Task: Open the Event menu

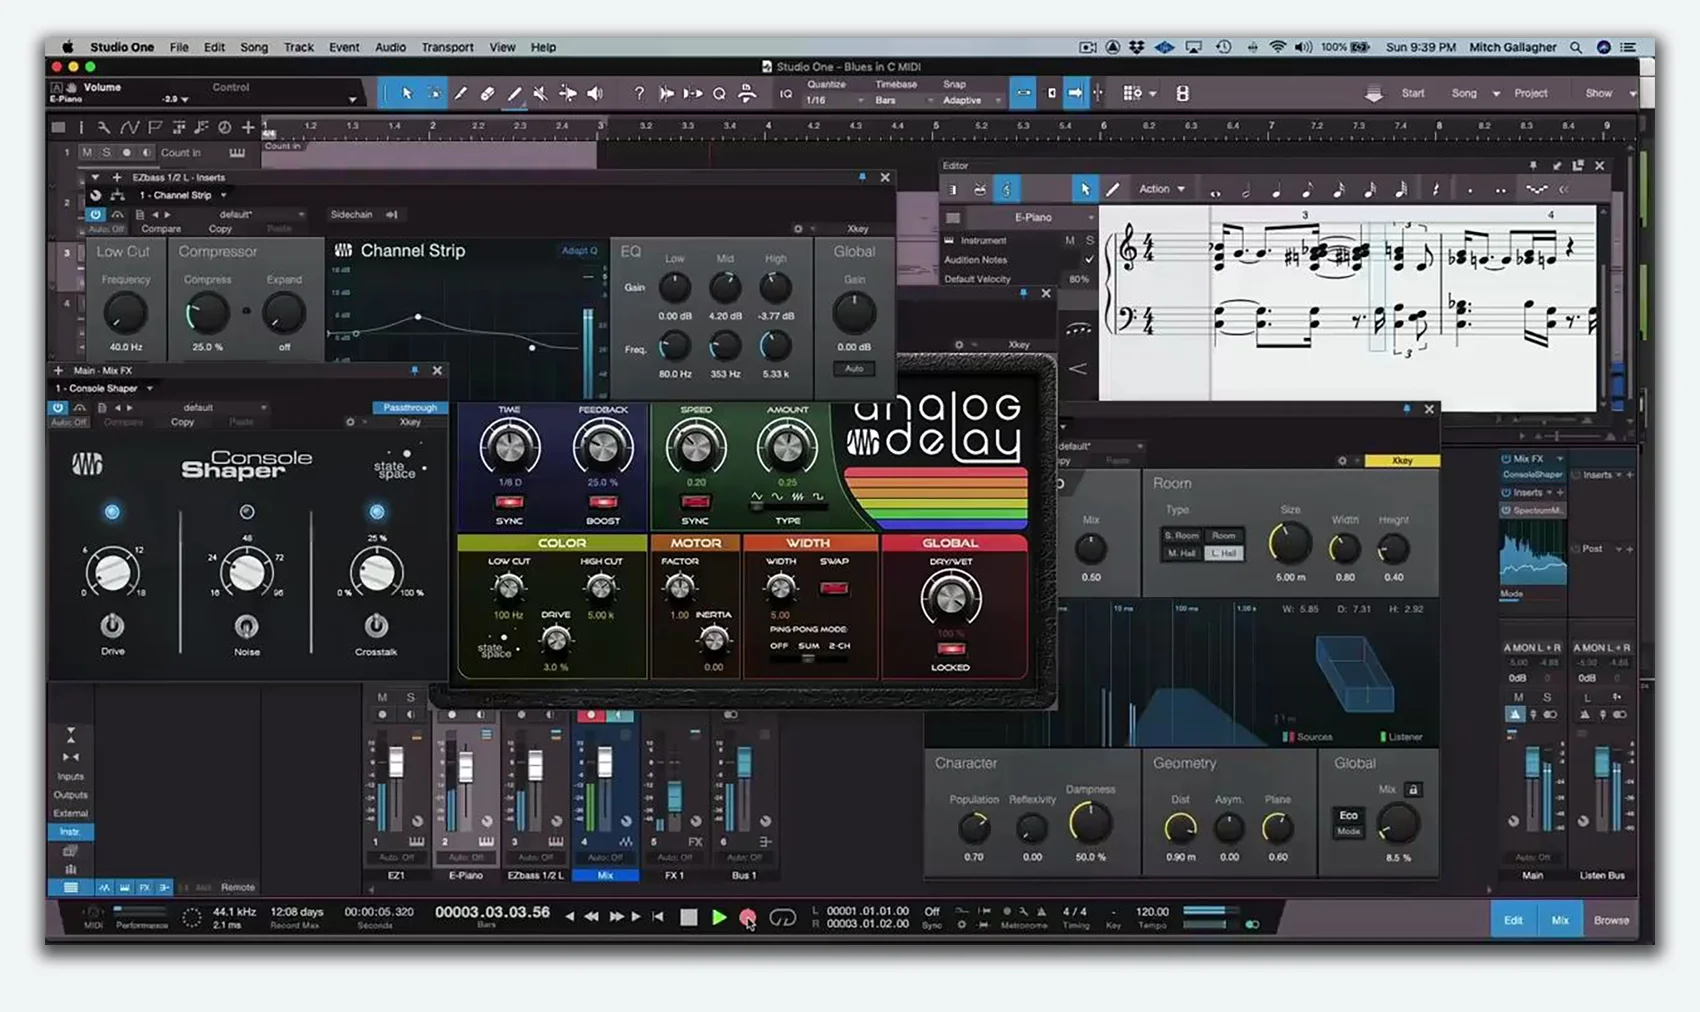Action: 344,47
